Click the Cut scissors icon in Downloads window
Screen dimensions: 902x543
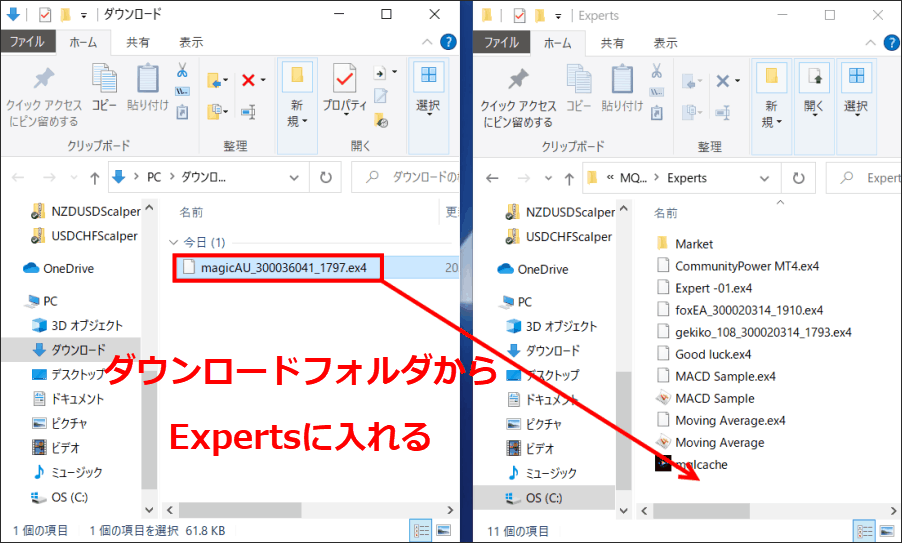tap(182, 71)
